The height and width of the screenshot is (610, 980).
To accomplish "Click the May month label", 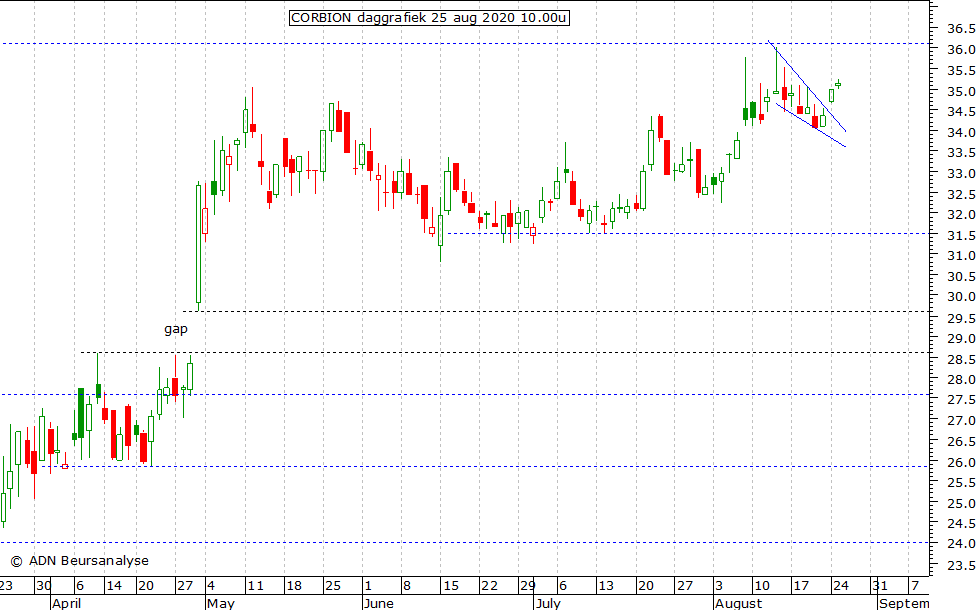I will (221, 603).
